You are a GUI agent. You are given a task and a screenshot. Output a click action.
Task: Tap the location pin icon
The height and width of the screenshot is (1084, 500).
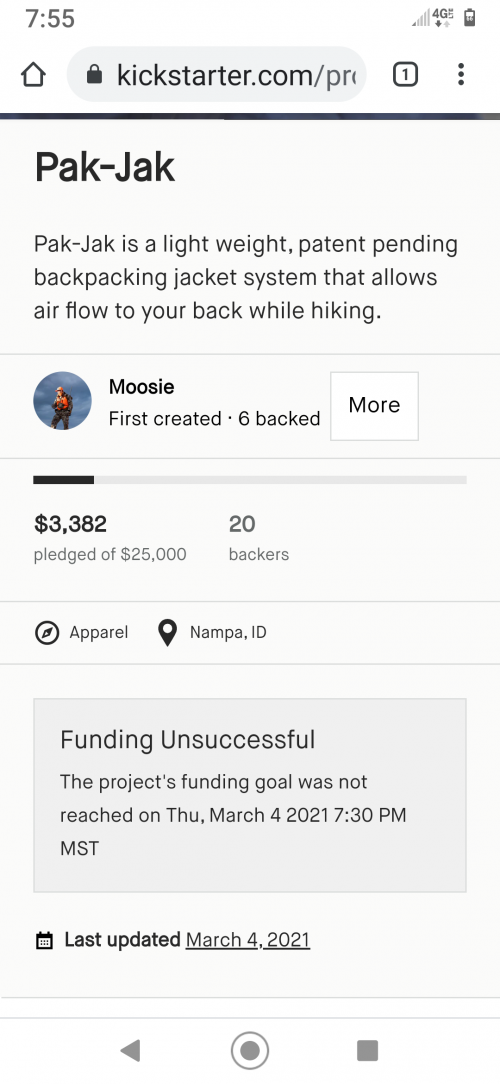coord(167,633)
